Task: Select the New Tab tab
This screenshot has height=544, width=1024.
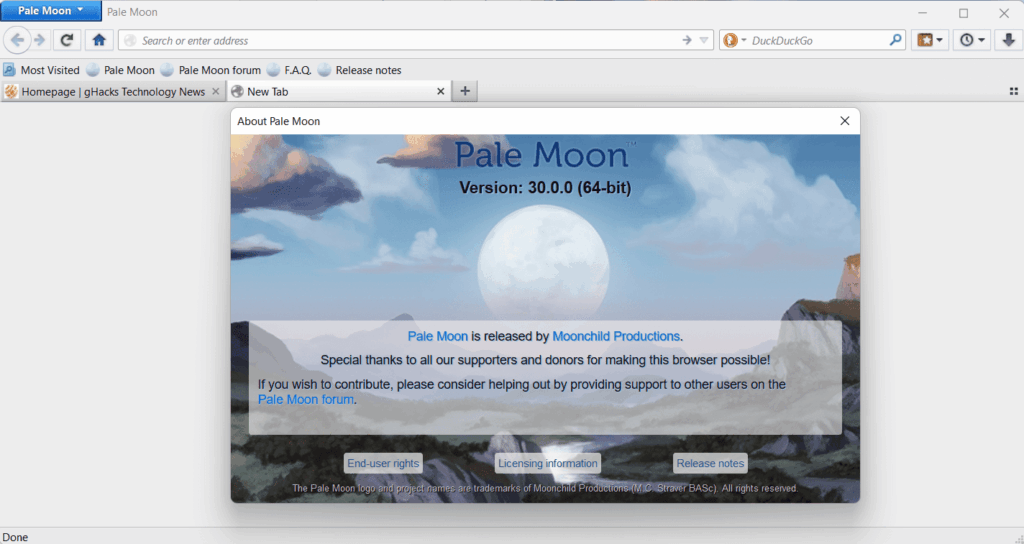Action: pyautogui.click(x=330, y=91)
